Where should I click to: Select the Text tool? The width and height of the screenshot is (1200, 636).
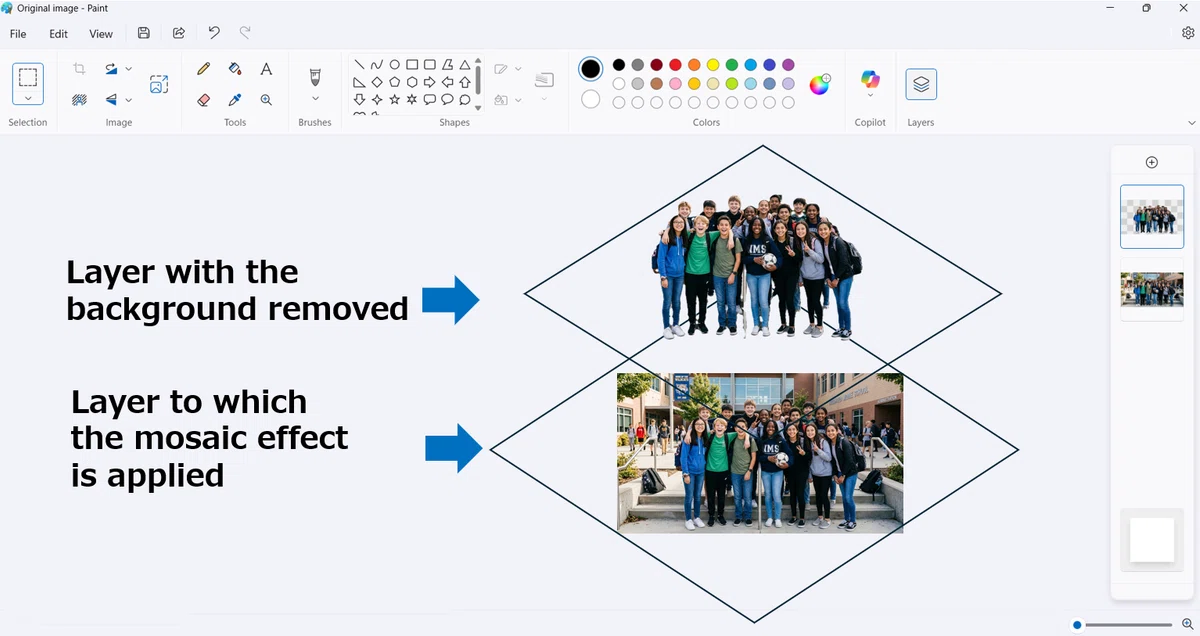pyautogui.click(x=266, y=69)
